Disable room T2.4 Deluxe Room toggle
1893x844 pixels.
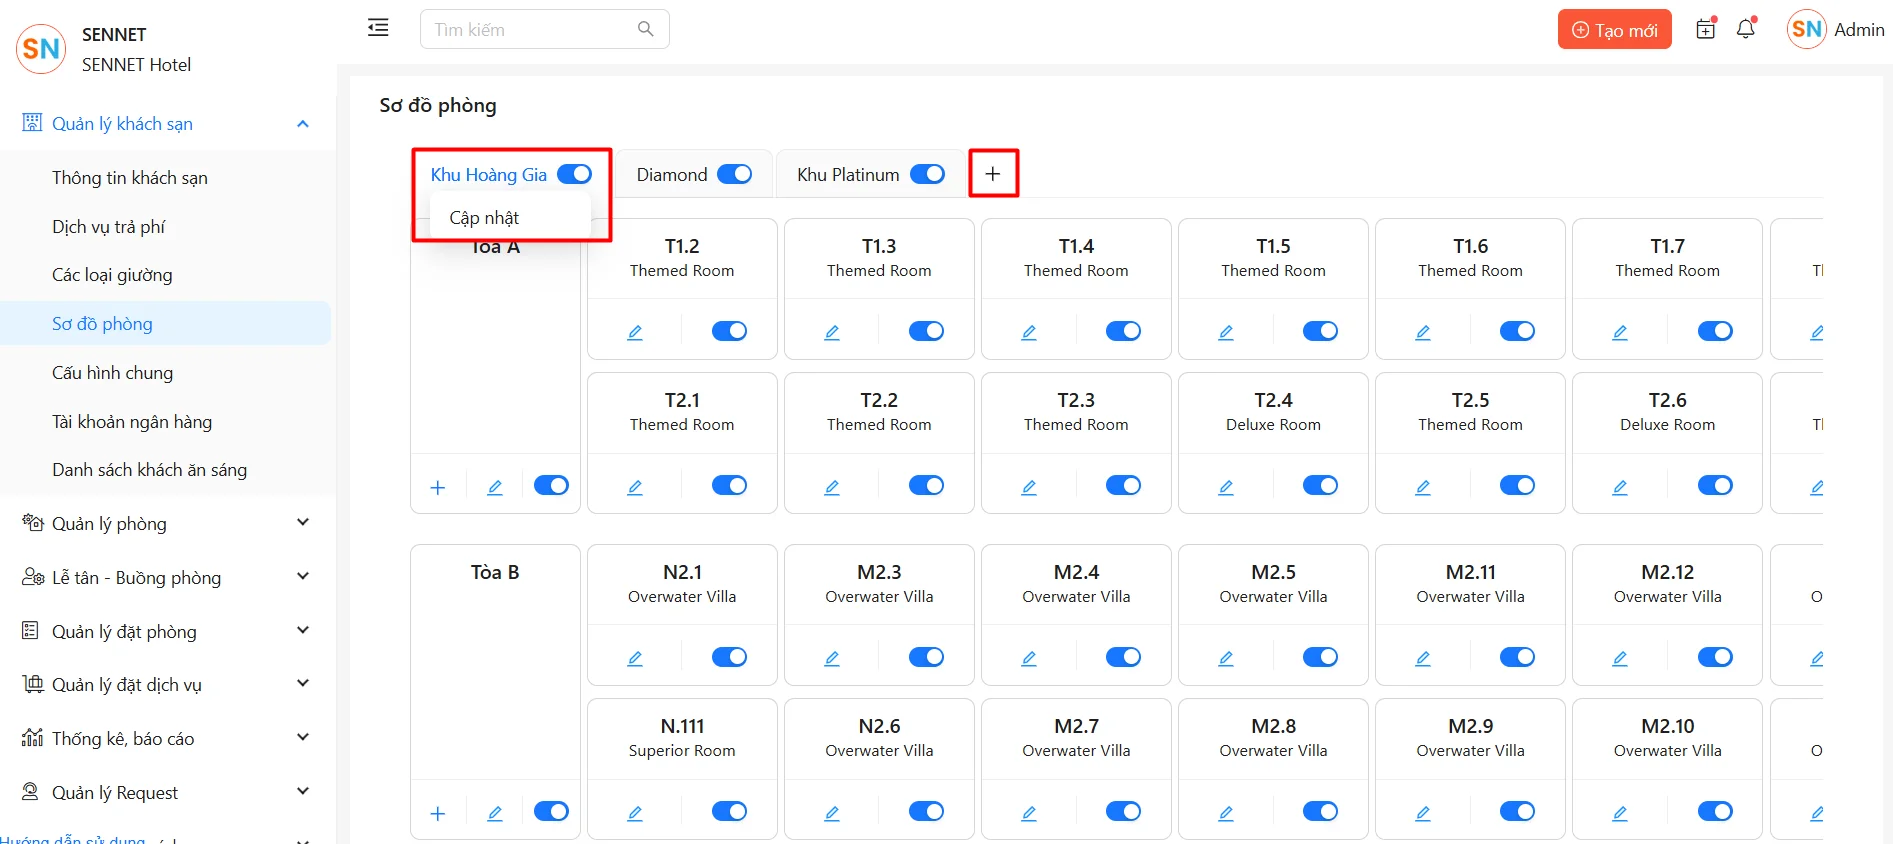pos(1320,486)
